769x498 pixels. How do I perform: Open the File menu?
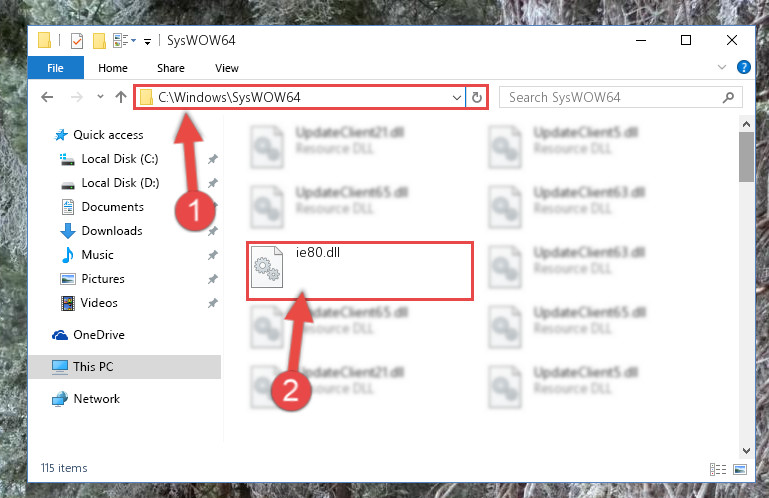(55, 68)
